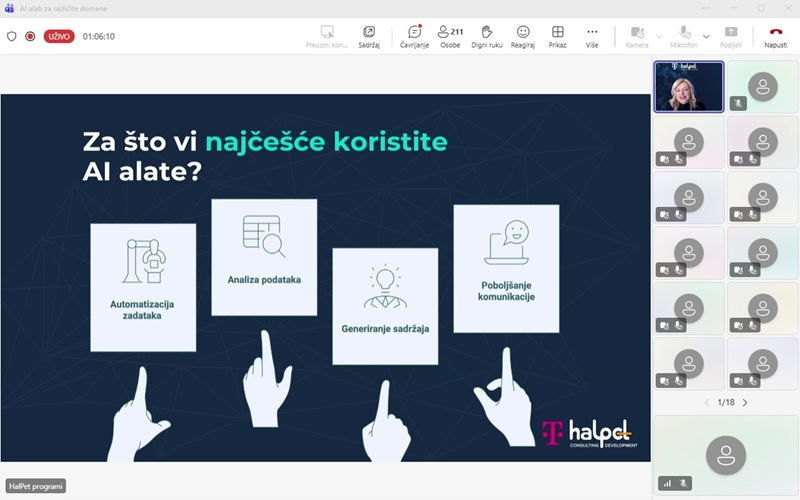Go to previous participants page
The height and width of the screenshot is (500, 800).
707,402
